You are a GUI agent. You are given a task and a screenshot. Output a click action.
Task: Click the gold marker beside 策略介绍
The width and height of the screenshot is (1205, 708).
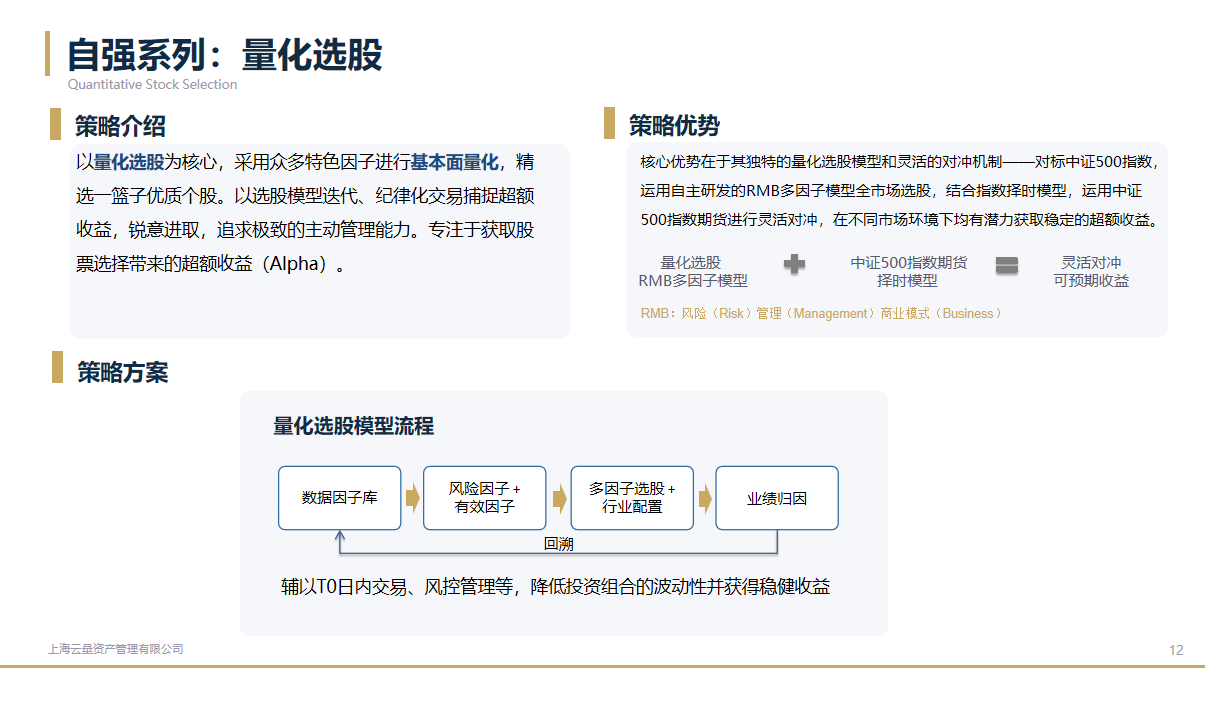[55, 125]
